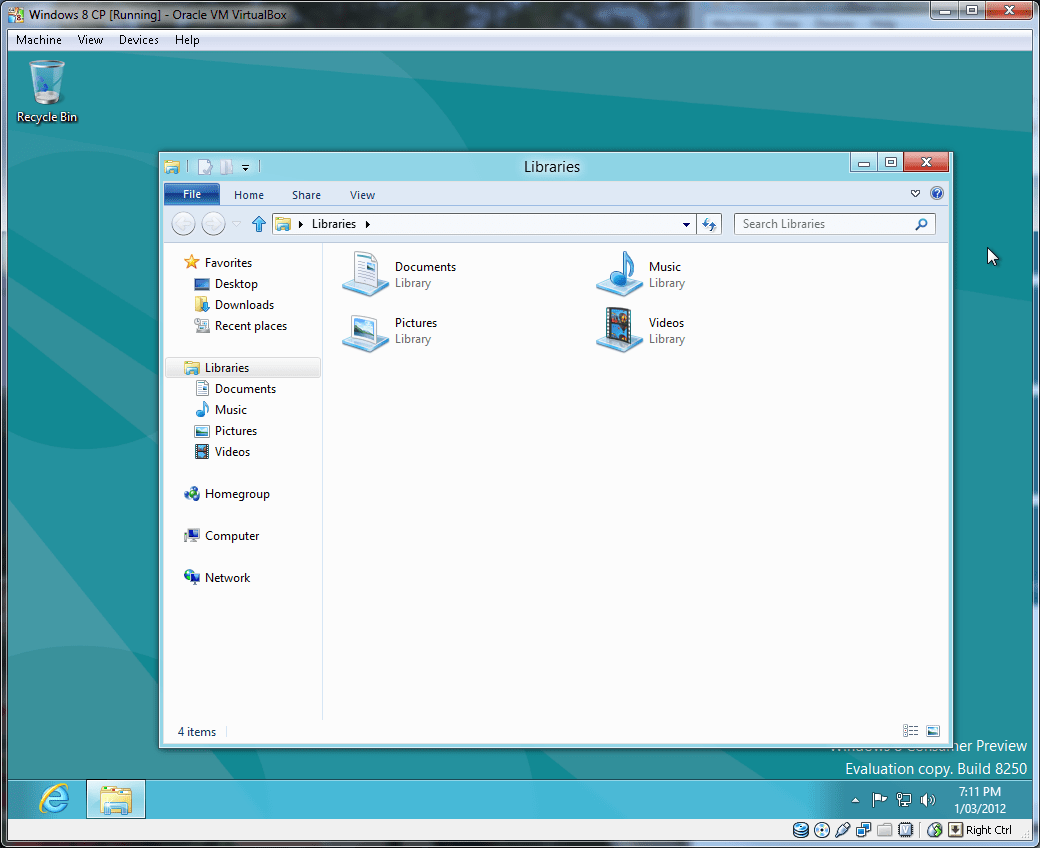Image resolution: width=1040 pixels, height=848 pixels.
Task: Open VirtualBox Help menu
Action: pos(187,40)
